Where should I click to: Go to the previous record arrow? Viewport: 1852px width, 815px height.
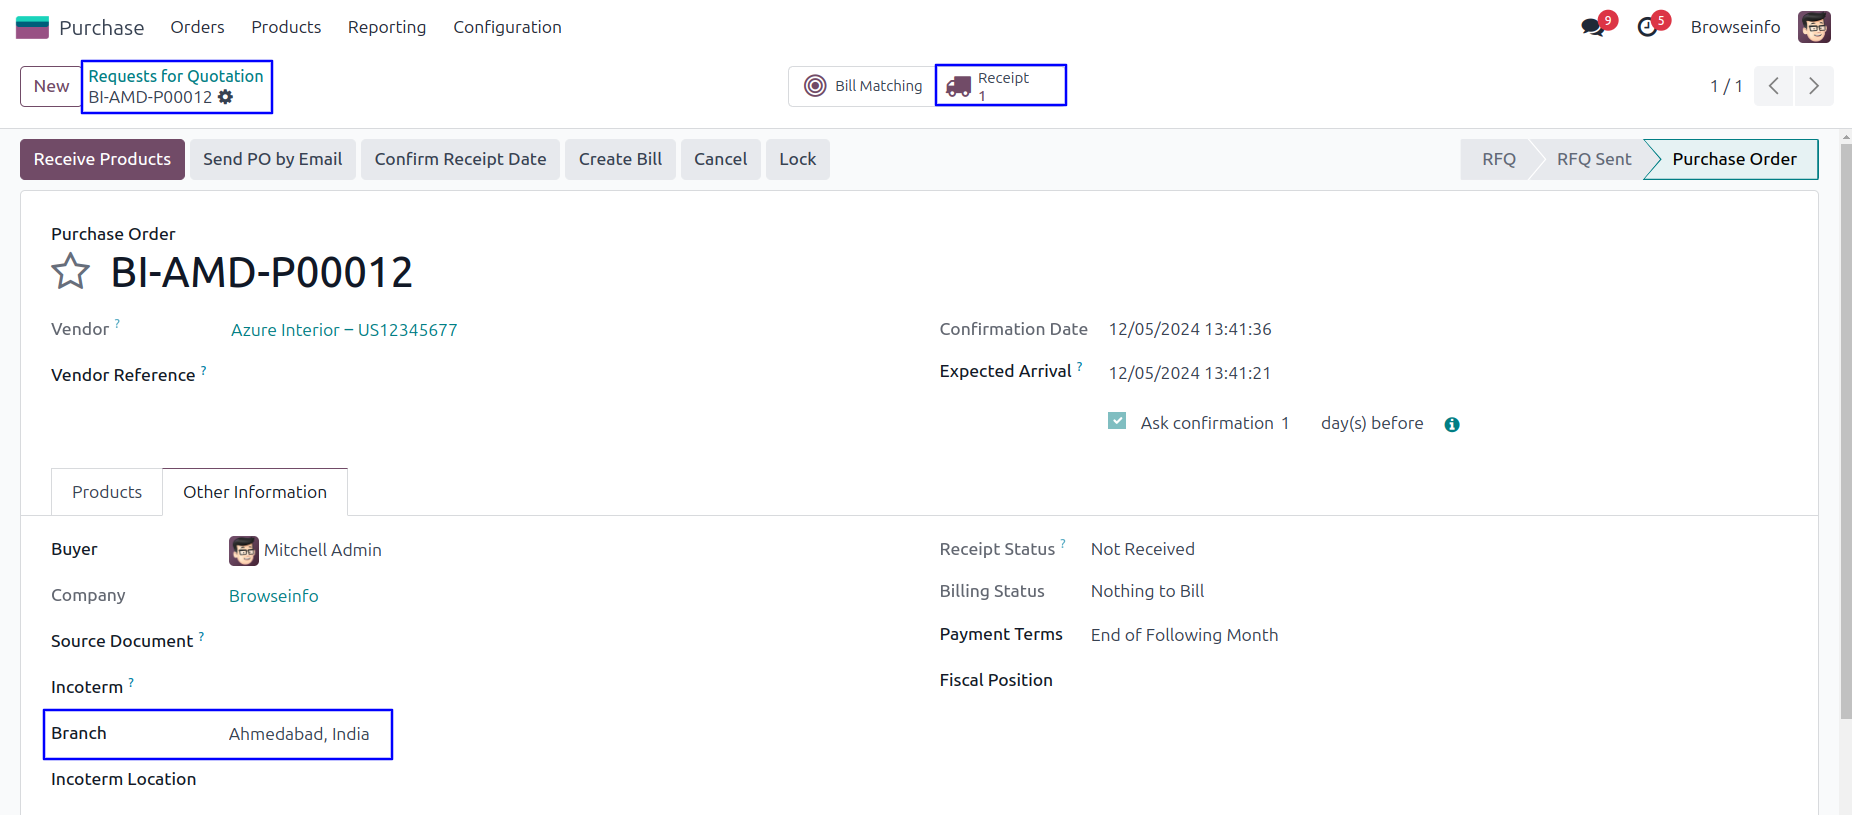click(1774, 86)
